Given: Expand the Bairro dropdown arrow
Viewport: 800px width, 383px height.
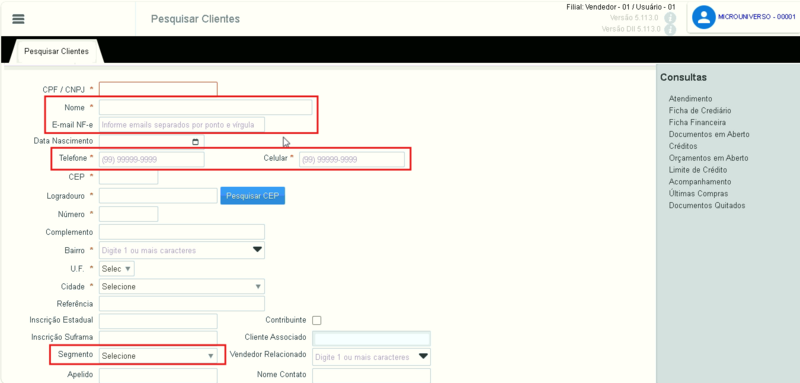Looking at the screenshot, I should (x=257, y=250).
